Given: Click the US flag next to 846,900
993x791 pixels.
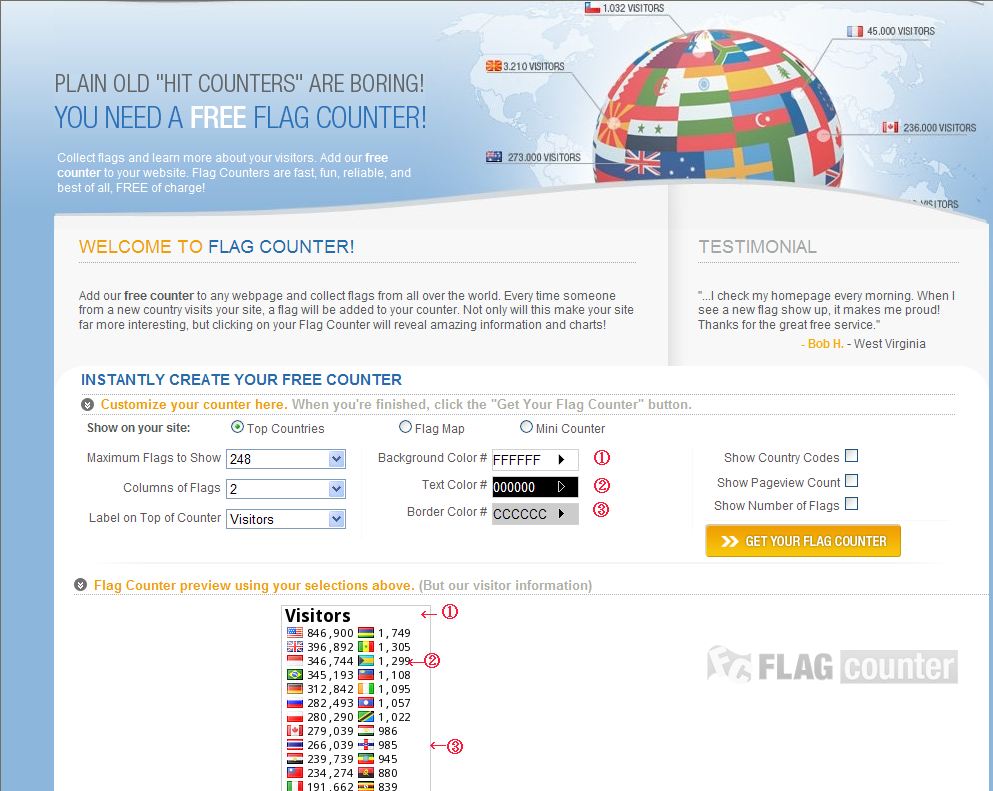Looking at the screenshot, I should [x=294, y=632].
